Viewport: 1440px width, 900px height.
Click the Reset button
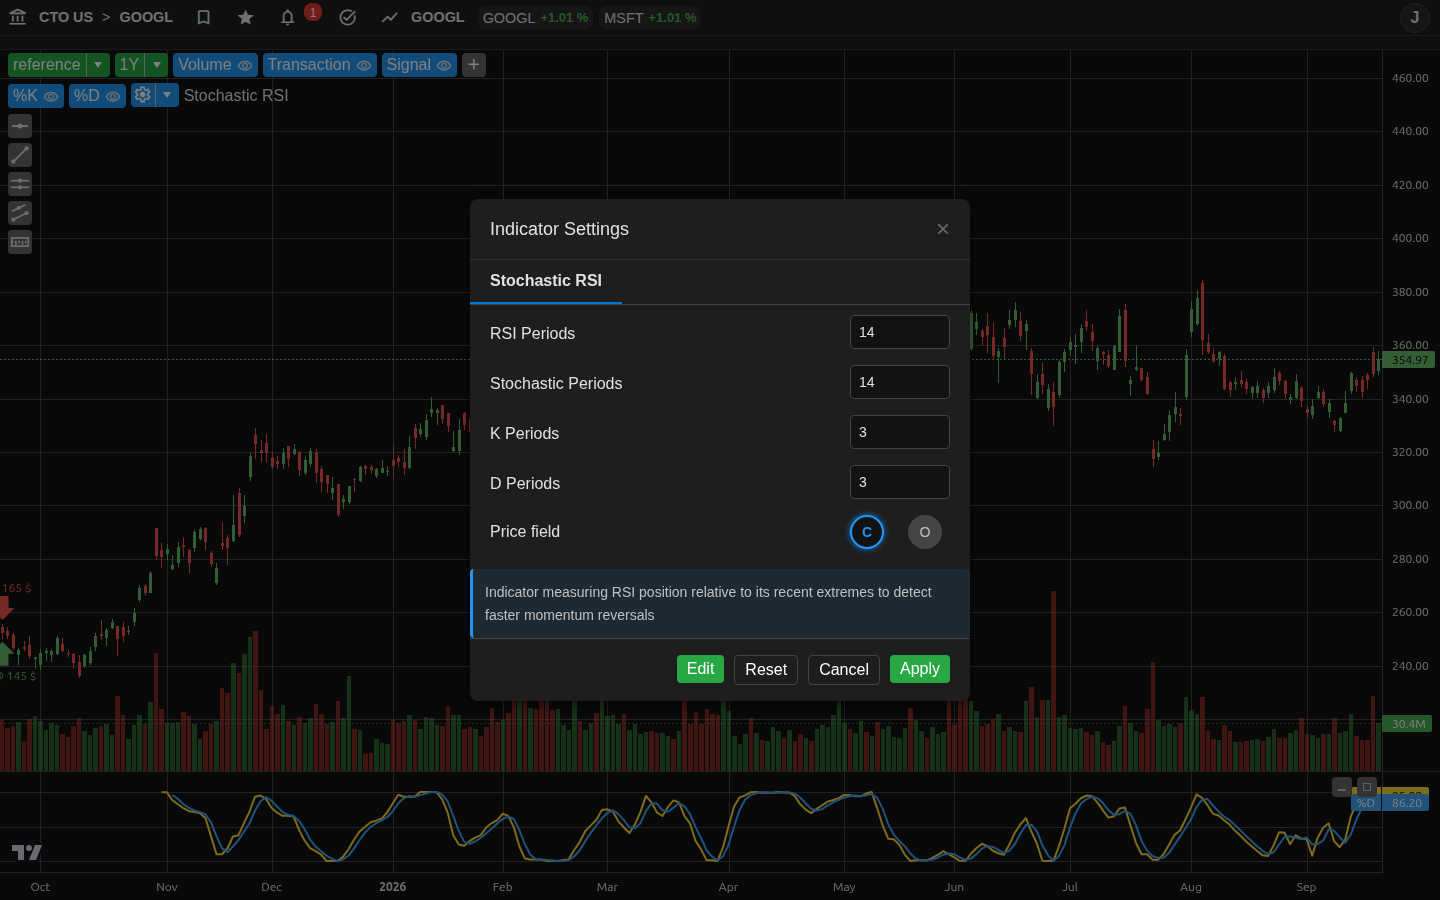click(766, 670)
